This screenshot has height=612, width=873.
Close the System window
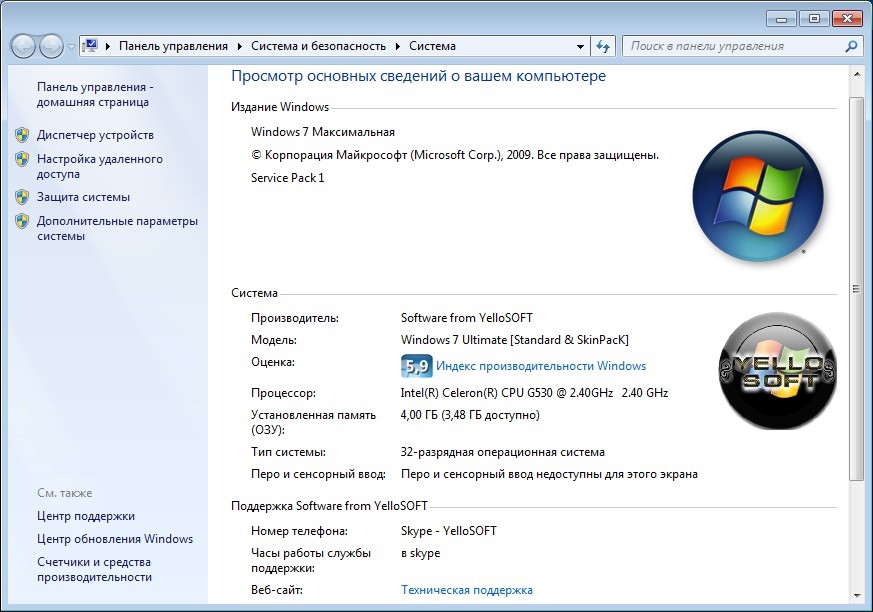(847, 19)
